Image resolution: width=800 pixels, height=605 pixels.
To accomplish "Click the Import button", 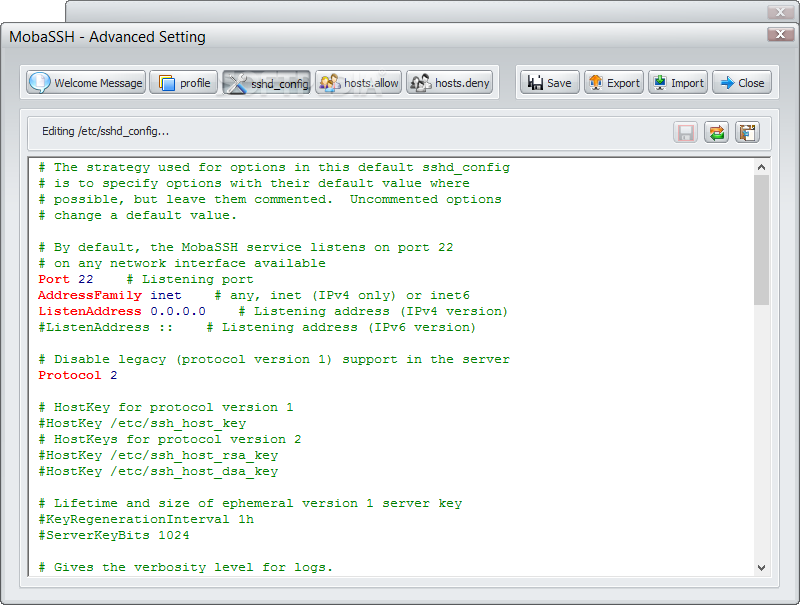I will coord(678,83).
